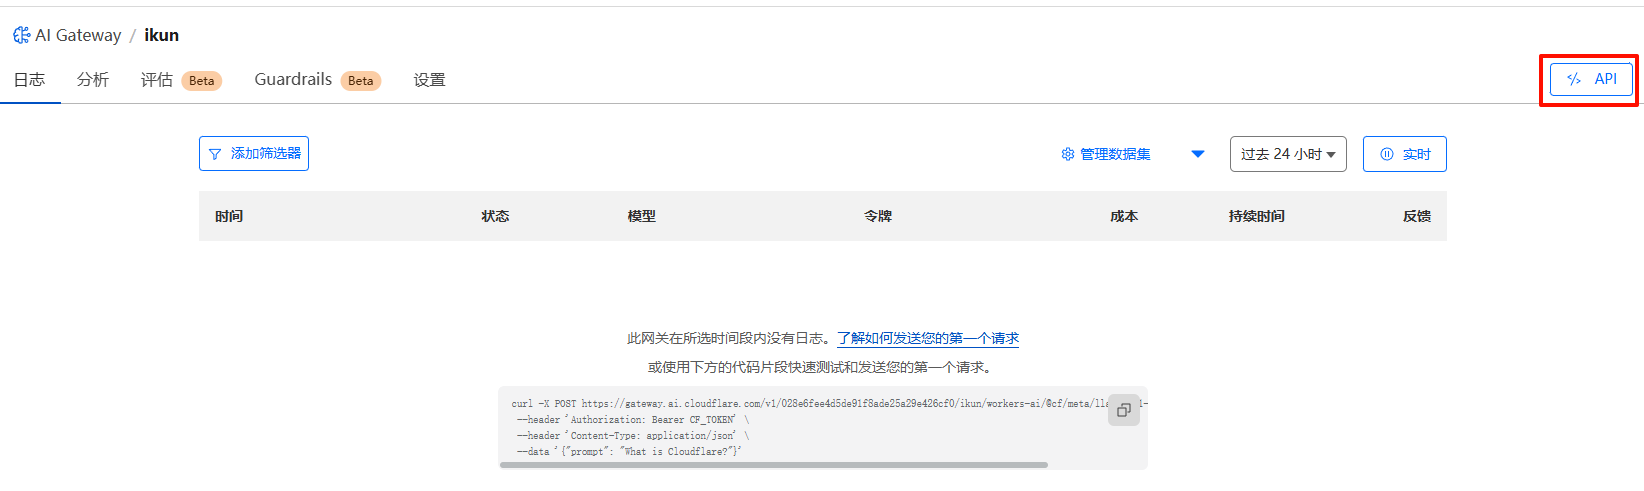Viewport: 1644px width, 491px height.
Task: Click the 持续时间 column header
Action: click(1257, 216)
